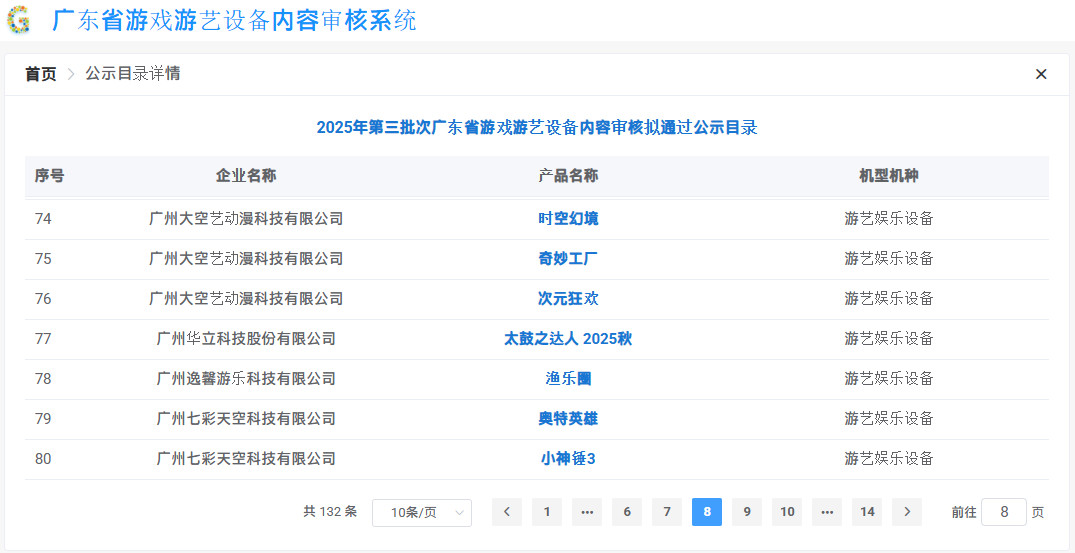Click company cell 广州华立科技股份有限公司
This screenshot has height=553, width=1075.
coord(246,339)
